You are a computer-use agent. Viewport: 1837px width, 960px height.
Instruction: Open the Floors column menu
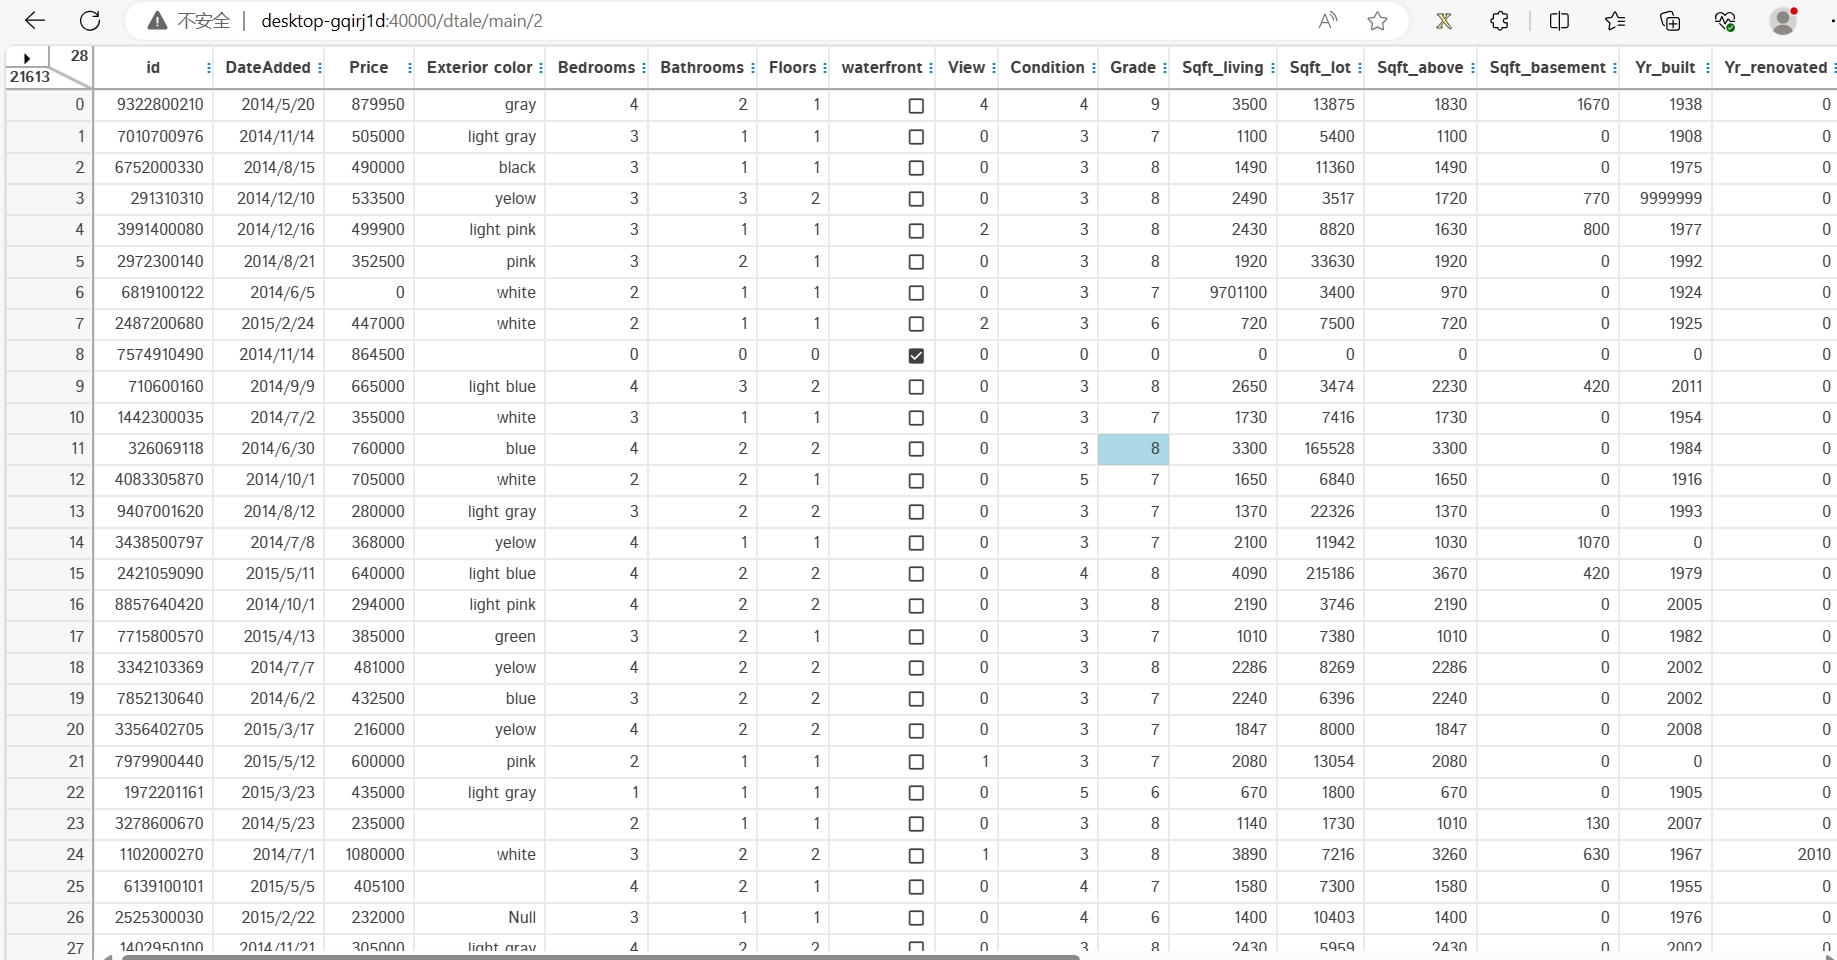pos(825,68)
